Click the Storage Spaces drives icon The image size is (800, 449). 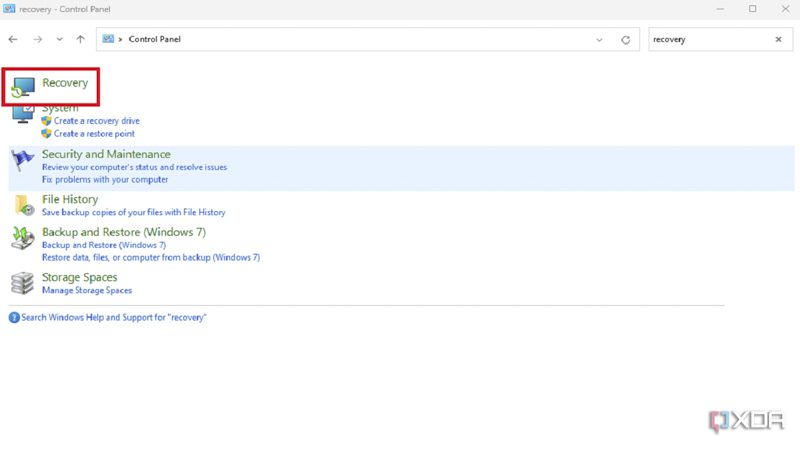22,283
